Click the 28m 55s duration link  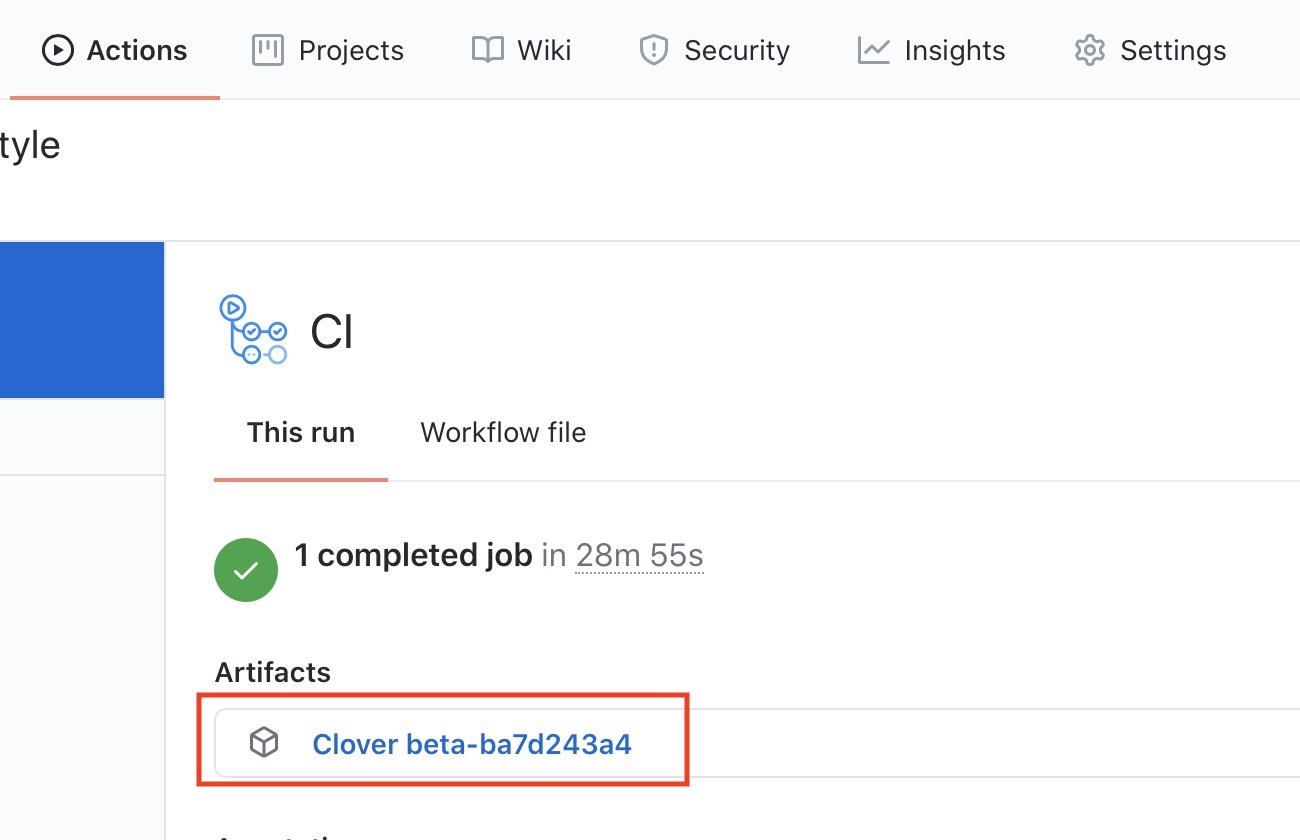coord(639,555)
